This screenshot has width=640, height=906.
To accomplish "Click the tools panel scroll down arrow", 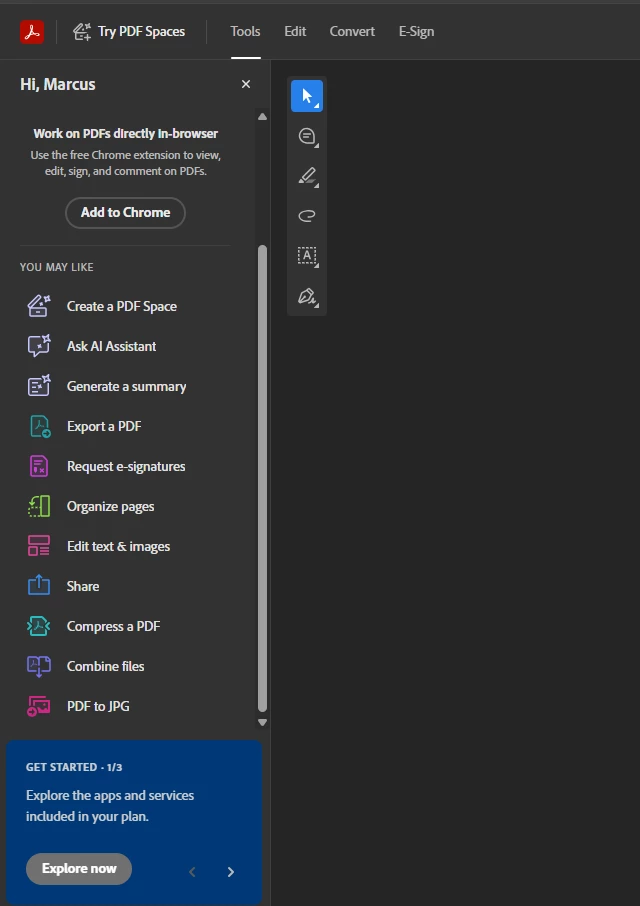I will 262,722.
